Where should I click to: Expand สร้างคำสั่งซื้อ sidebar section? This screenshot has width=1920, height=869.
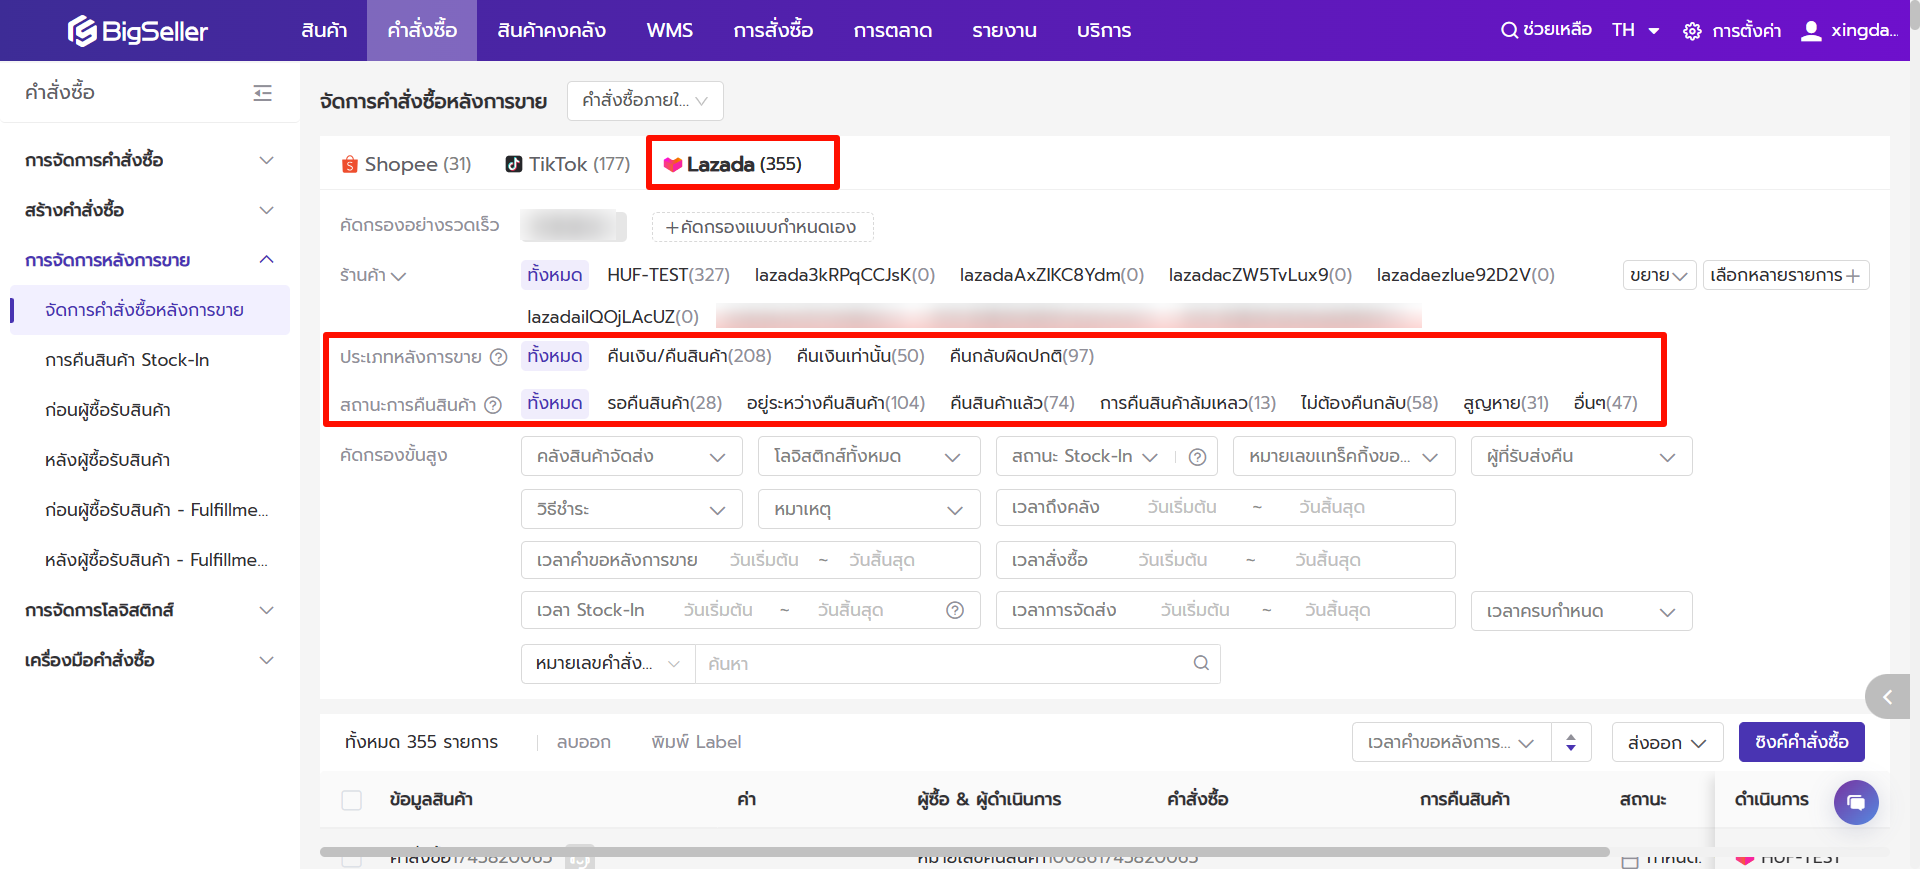[x=150, y=210]
